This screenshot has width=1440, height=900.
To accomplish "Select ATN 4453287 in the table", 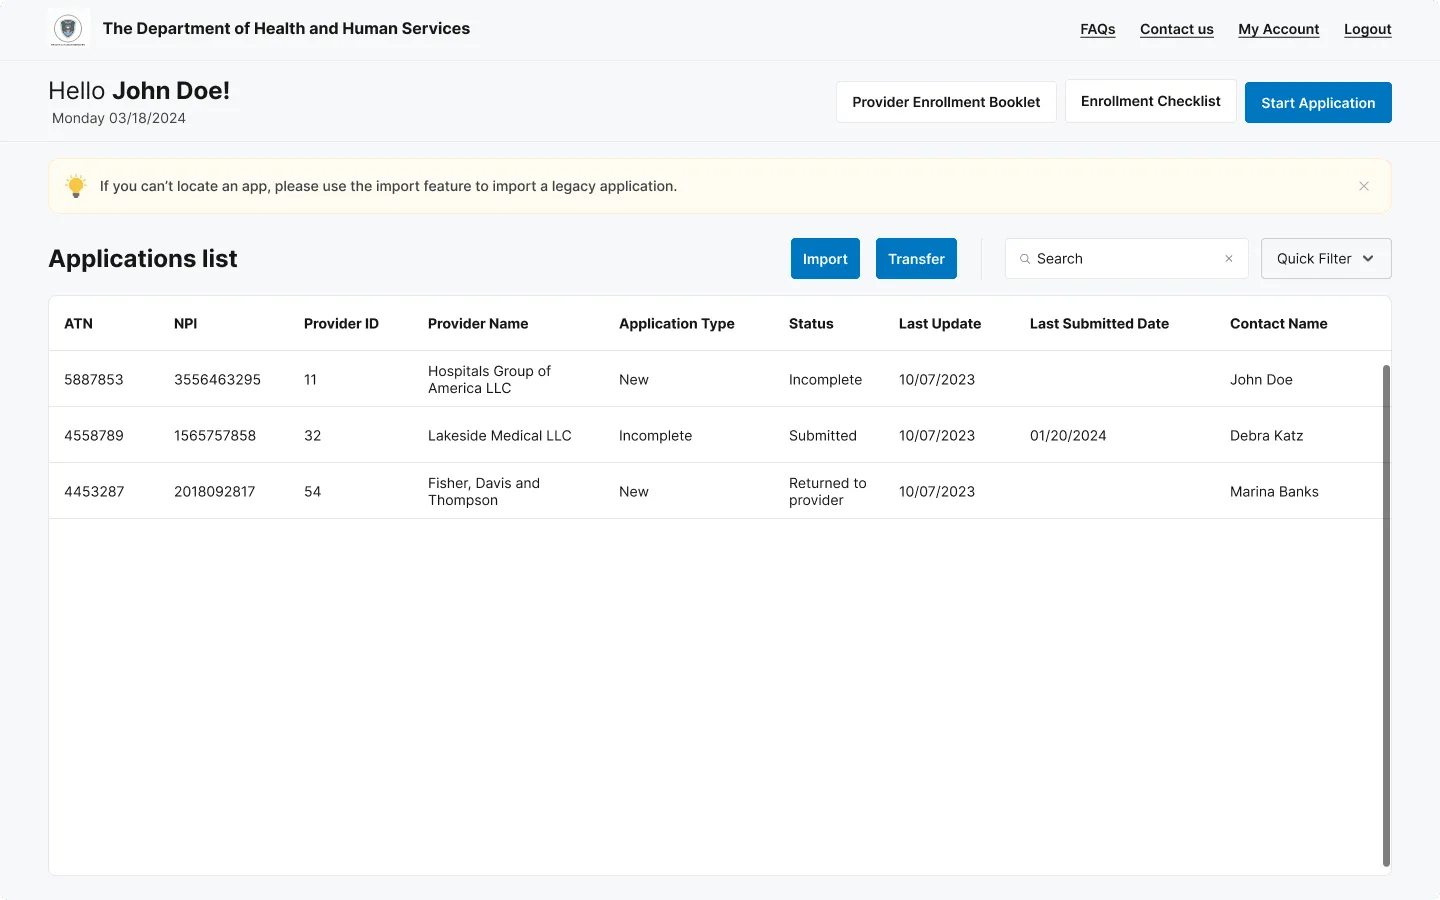I will tap(94, 492).
